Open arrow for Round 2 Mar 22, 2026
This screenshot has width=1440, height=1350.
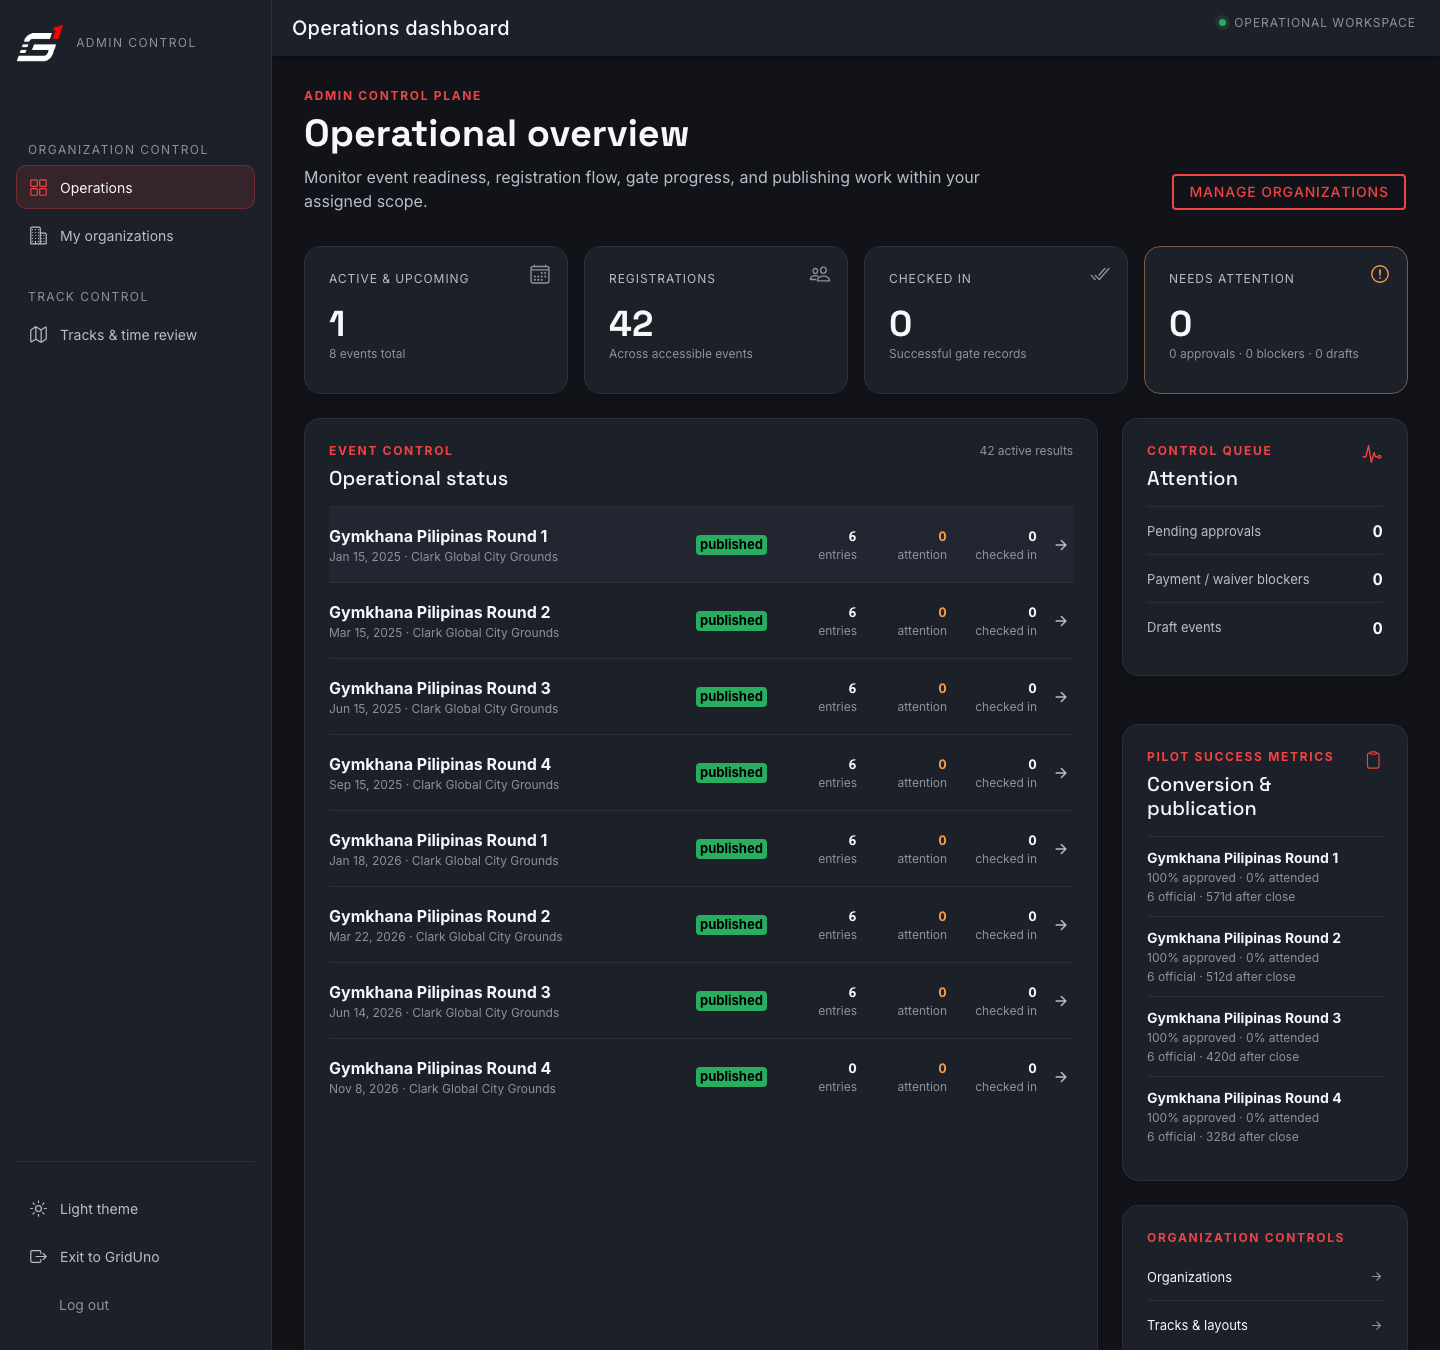[1061, 925]
